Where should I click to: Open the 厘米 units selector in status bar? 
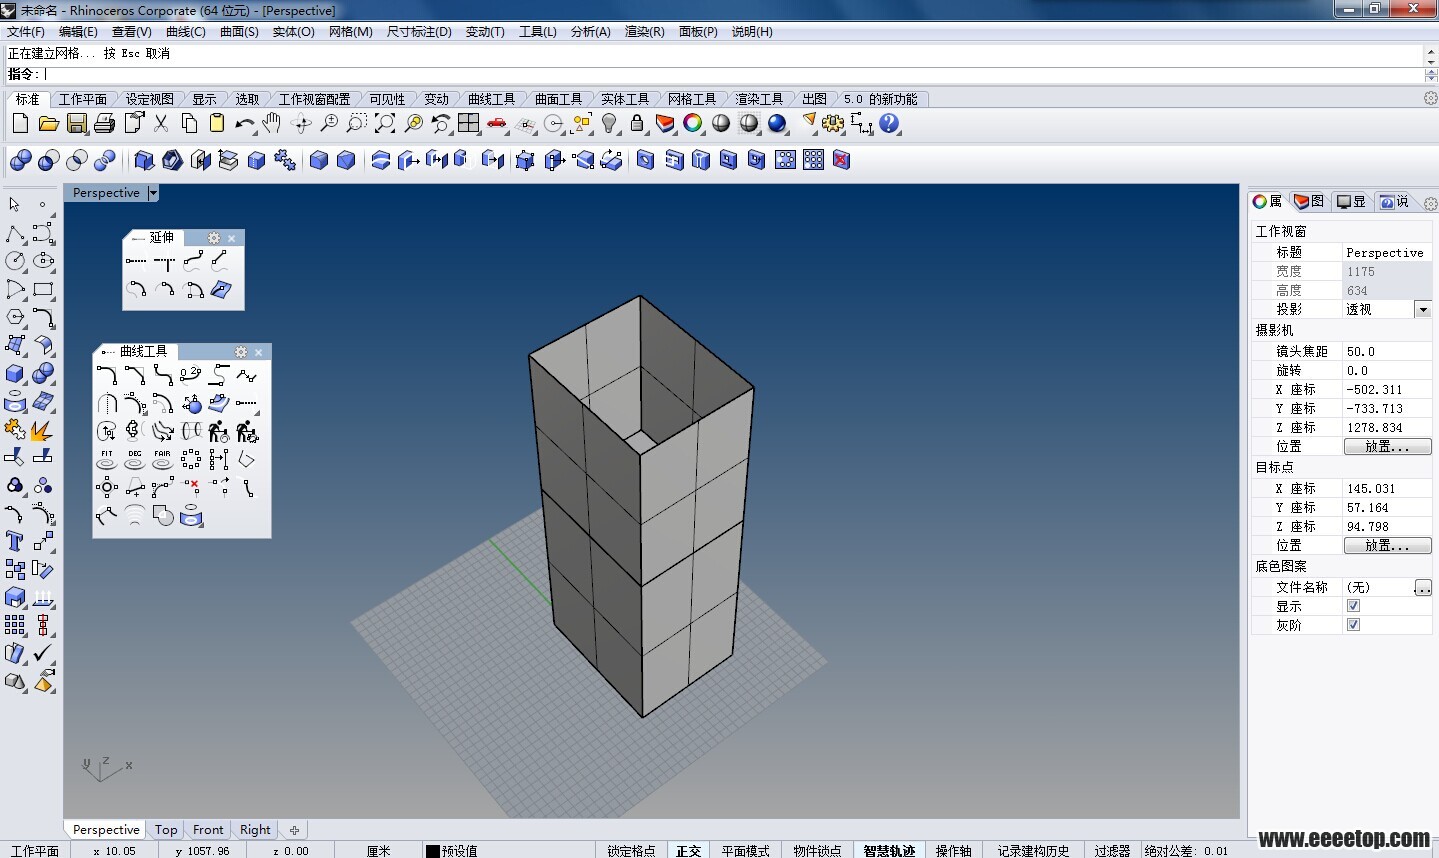pyautogui.click(x=378, y=851)
